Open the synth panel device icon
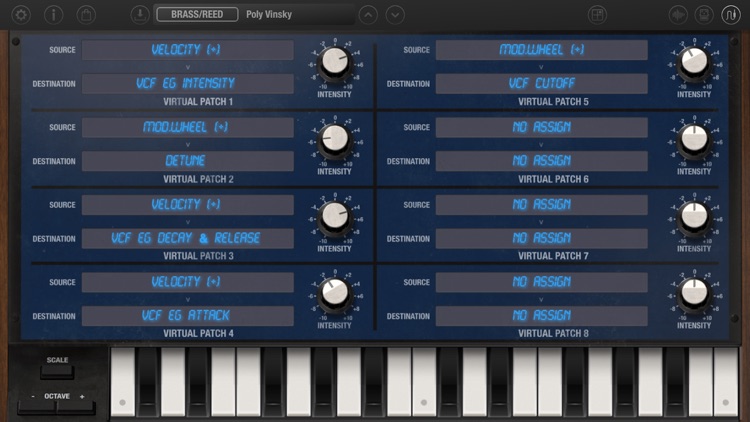This screenshot has width=750, height=422. tap(704, 15)
